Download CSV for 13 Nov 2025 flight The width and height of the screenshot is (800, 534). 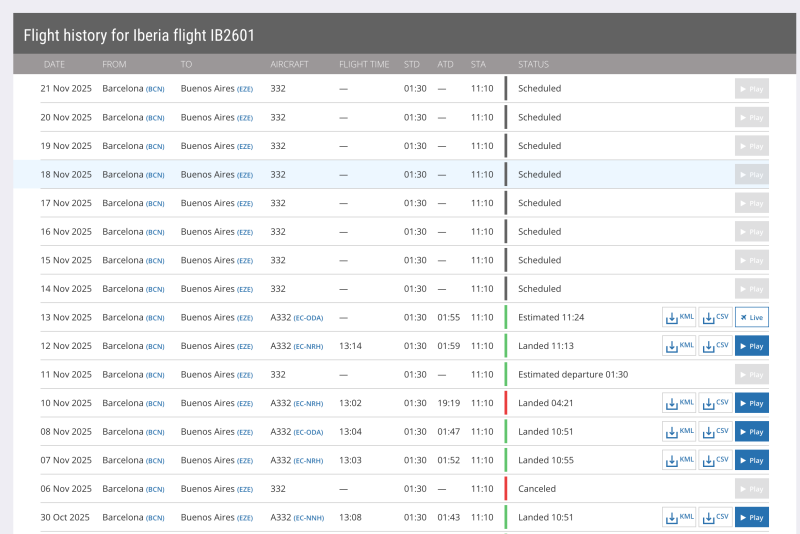(x=714, y=317)
